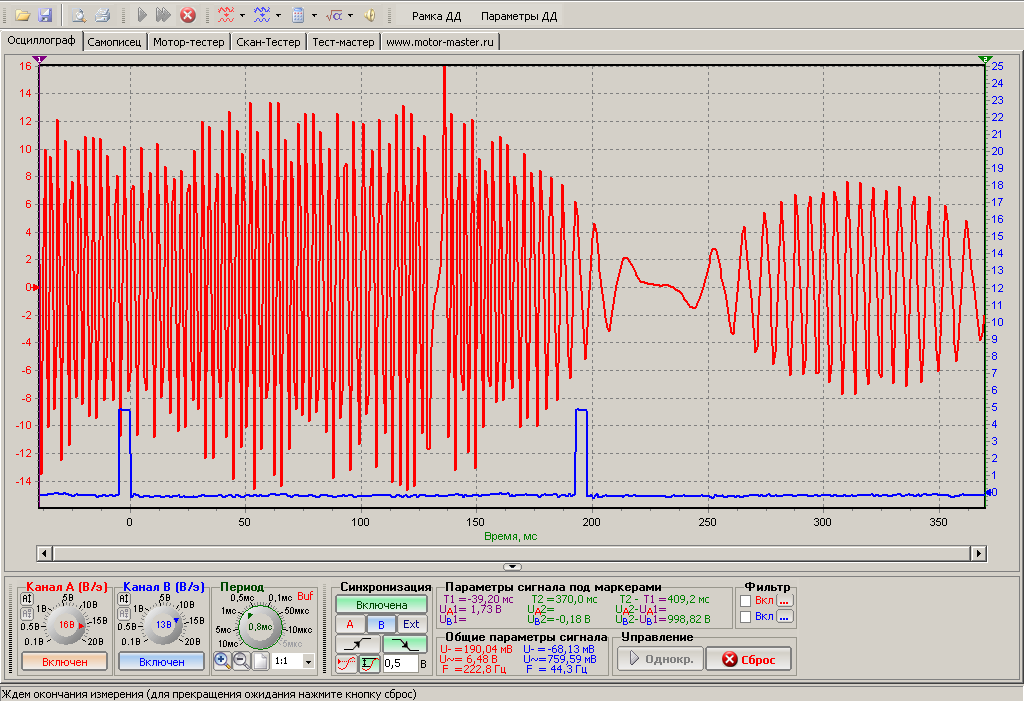Switch to the Мотор-тестер tab

point(189,42)
